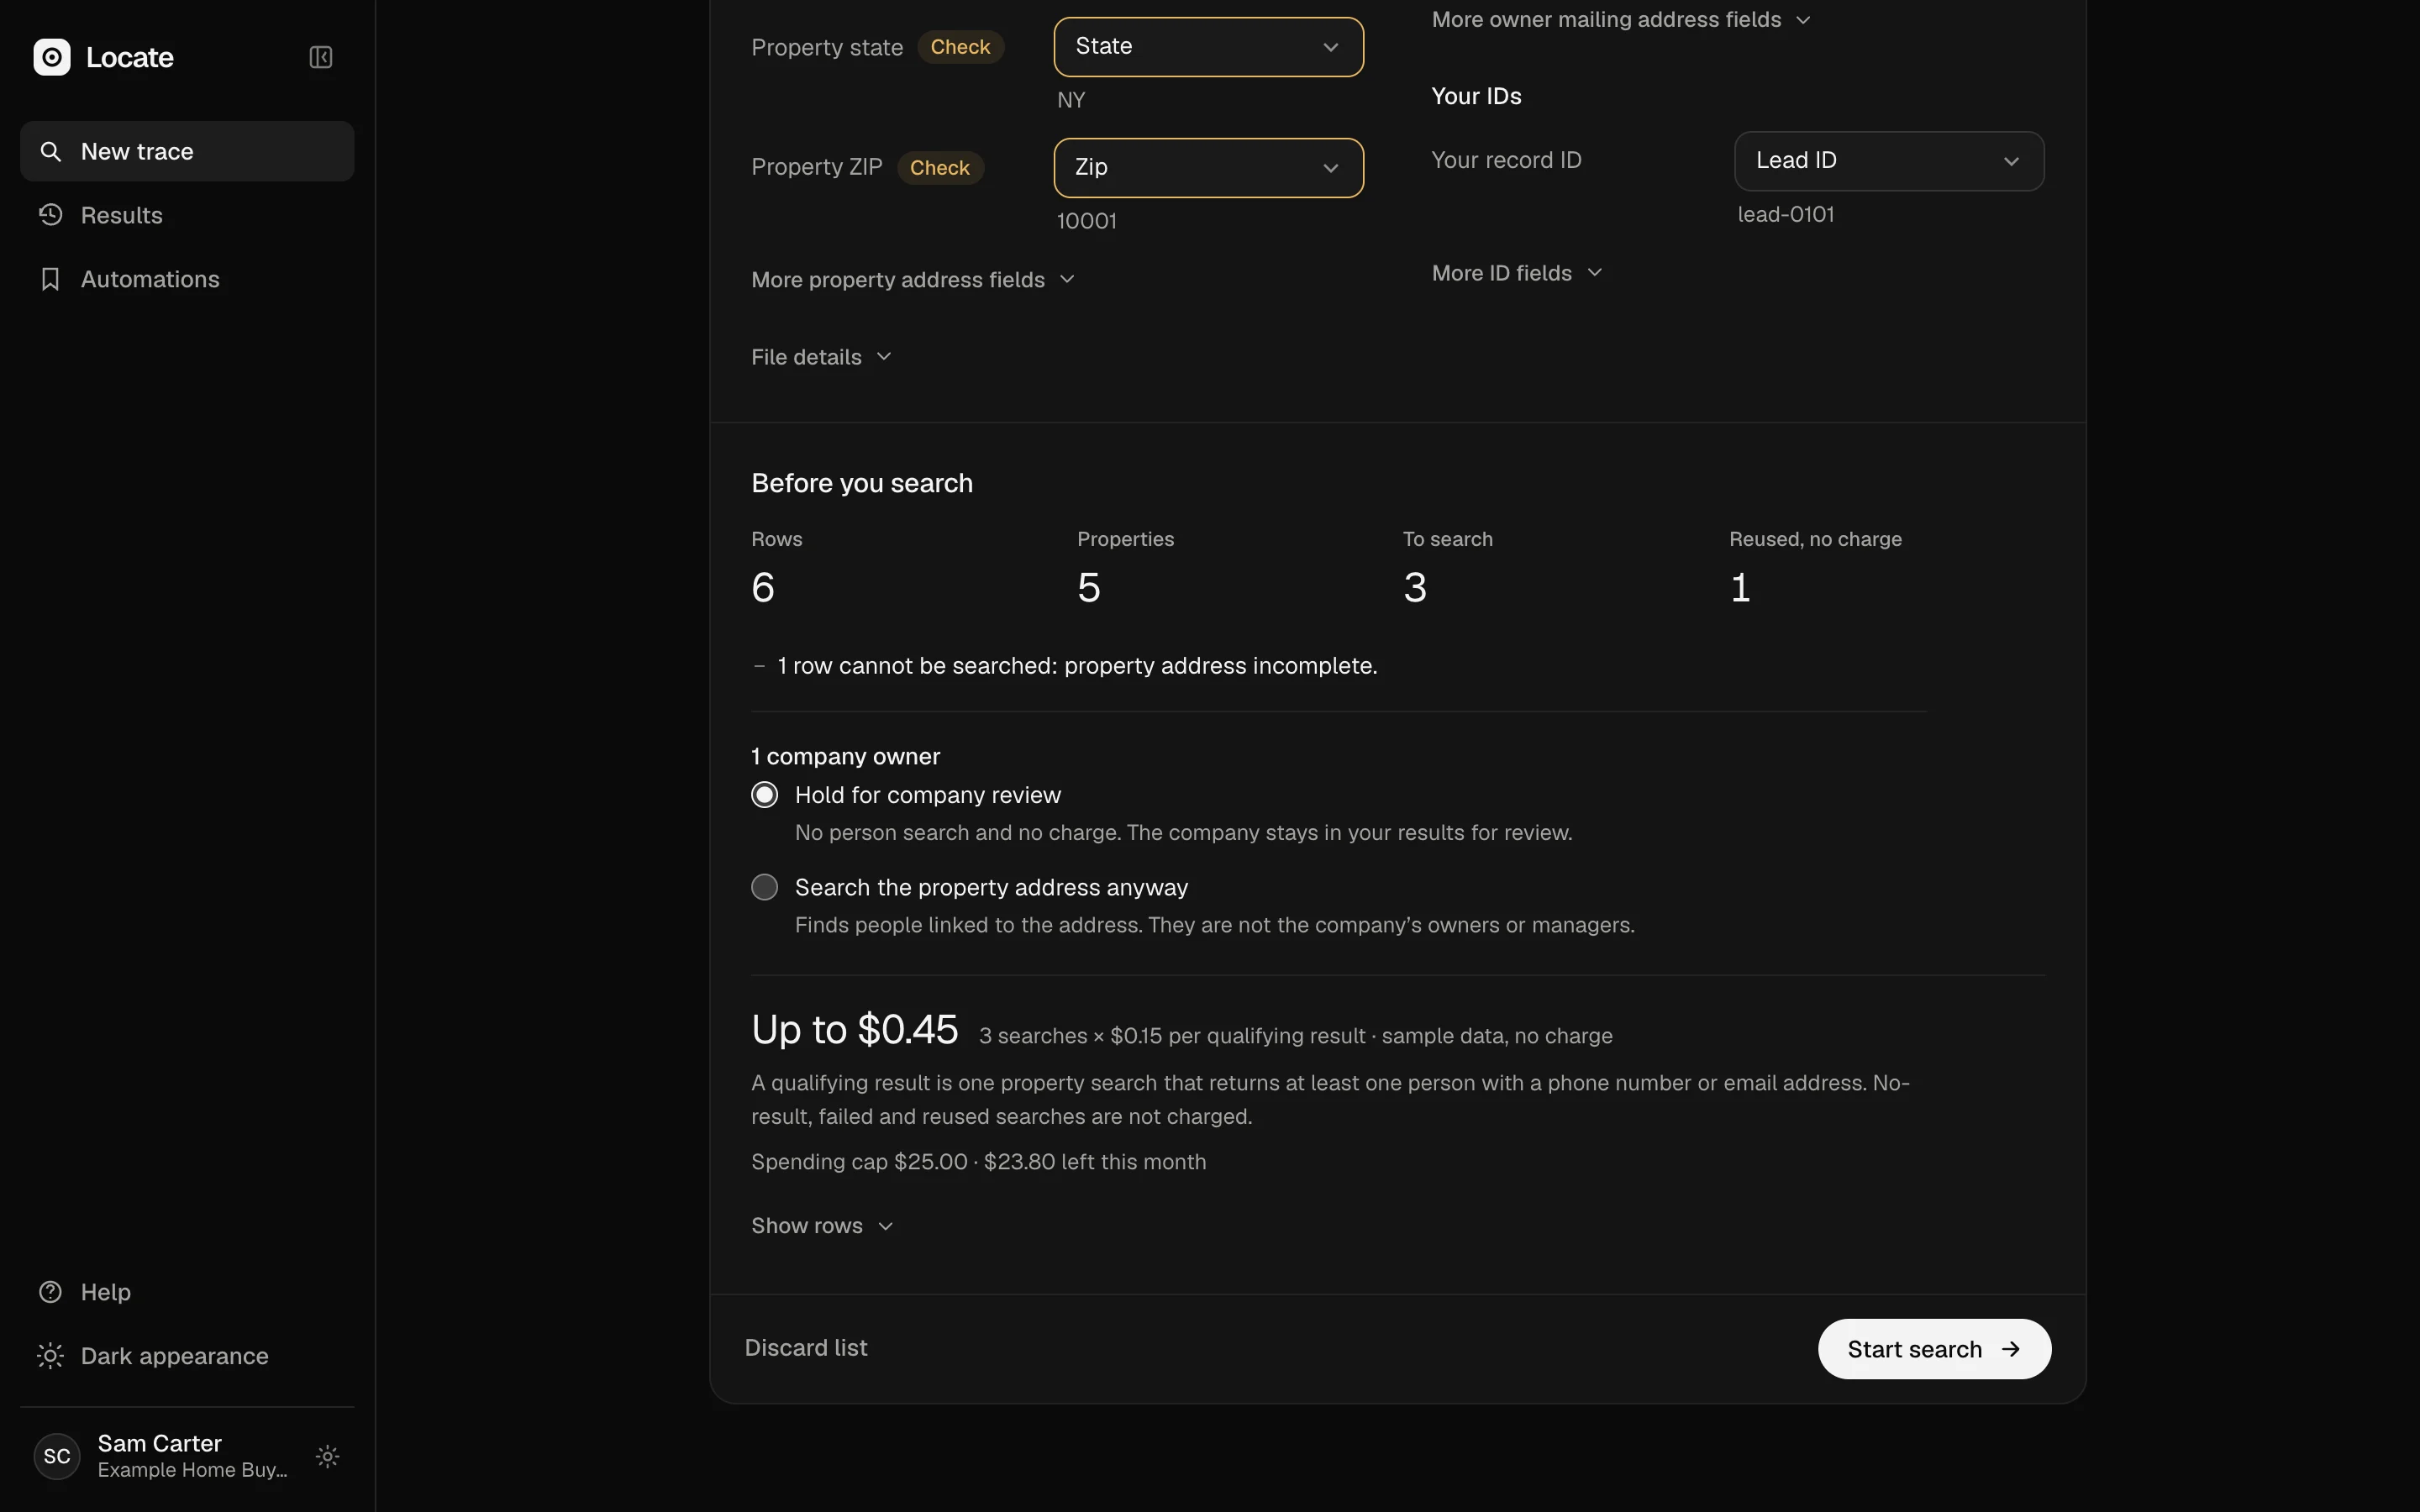Click the New trace search icon
Image resolution: width=2420 pixels, height=1512 pixels.
point(50,151)
